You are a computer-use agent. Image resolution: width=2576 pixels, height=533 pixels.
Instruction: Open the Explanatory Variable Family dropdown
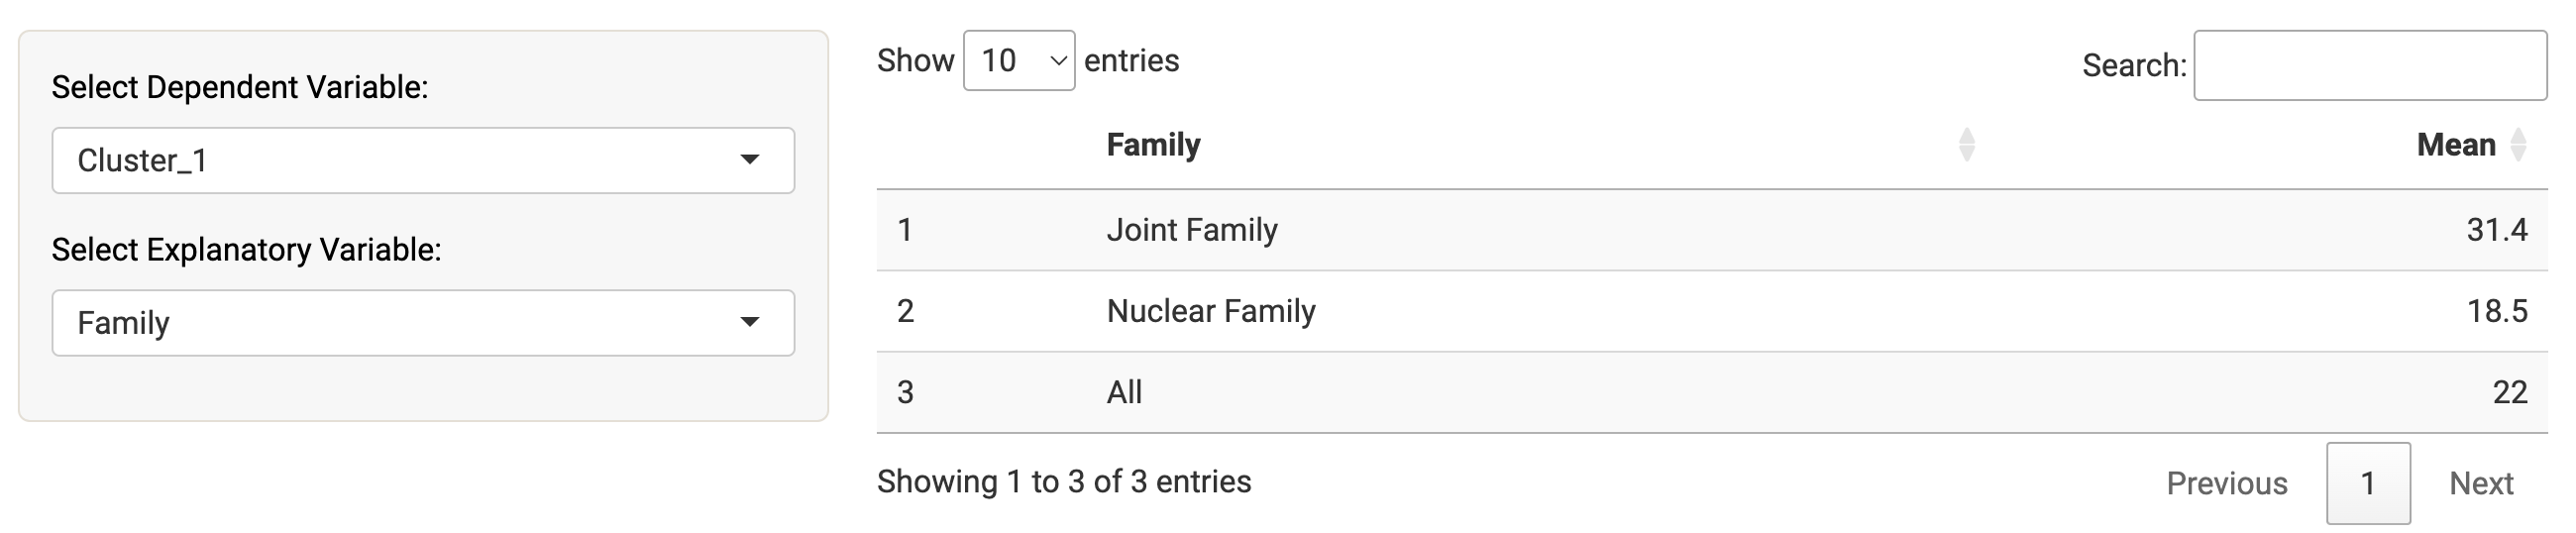click(423, 323)
